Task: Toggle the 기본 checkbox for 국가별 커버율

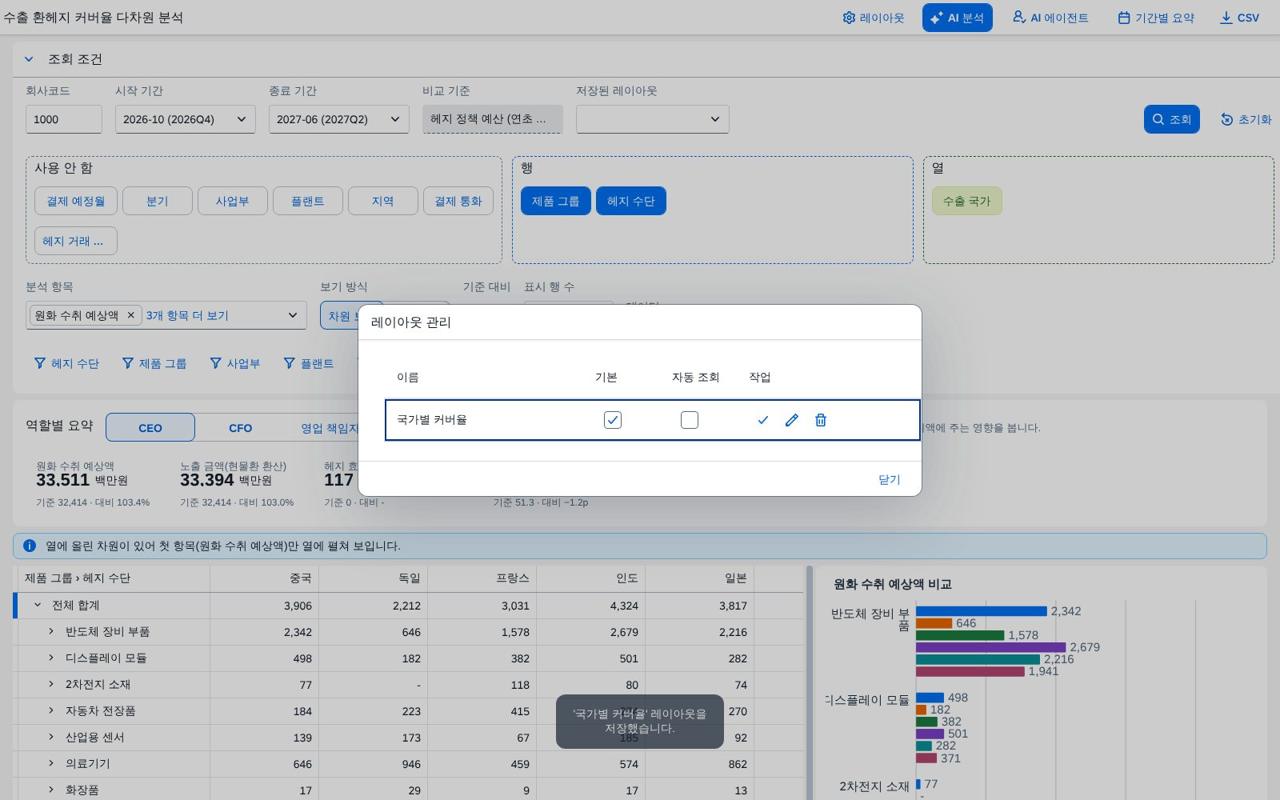Action: (x=613, y=420)
